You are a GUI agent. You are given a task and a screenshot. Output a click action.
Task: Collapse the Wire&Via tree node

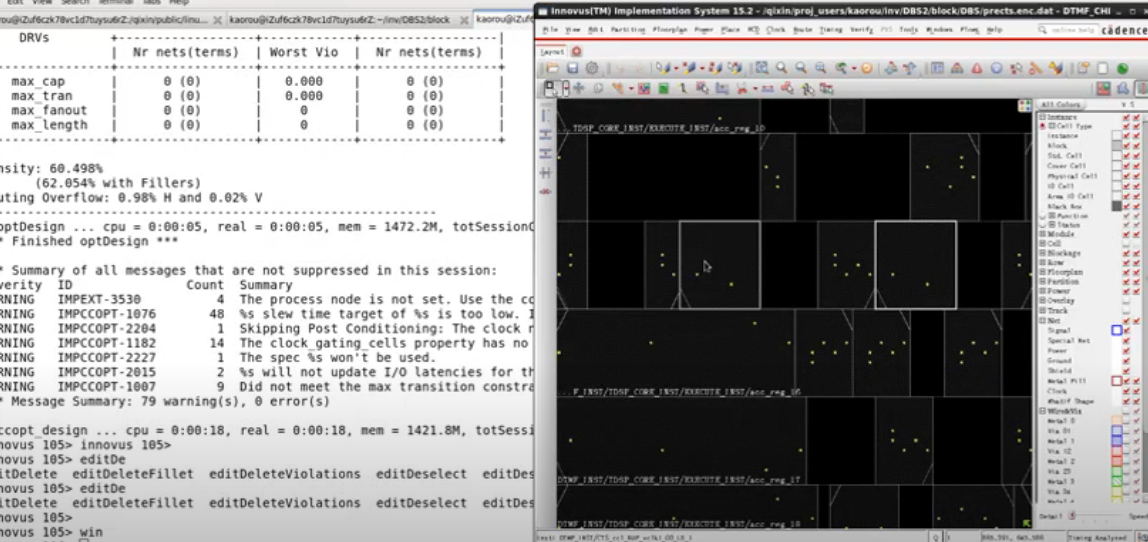click(1043, 411)
